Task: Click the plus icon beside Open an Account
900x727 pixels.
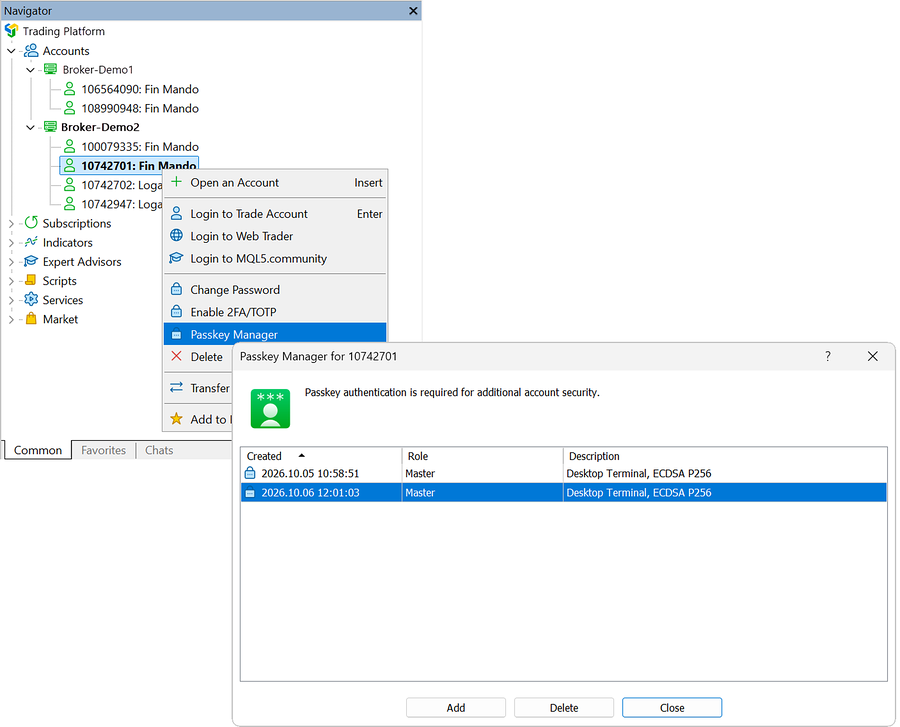Action: tap(177, 182)
